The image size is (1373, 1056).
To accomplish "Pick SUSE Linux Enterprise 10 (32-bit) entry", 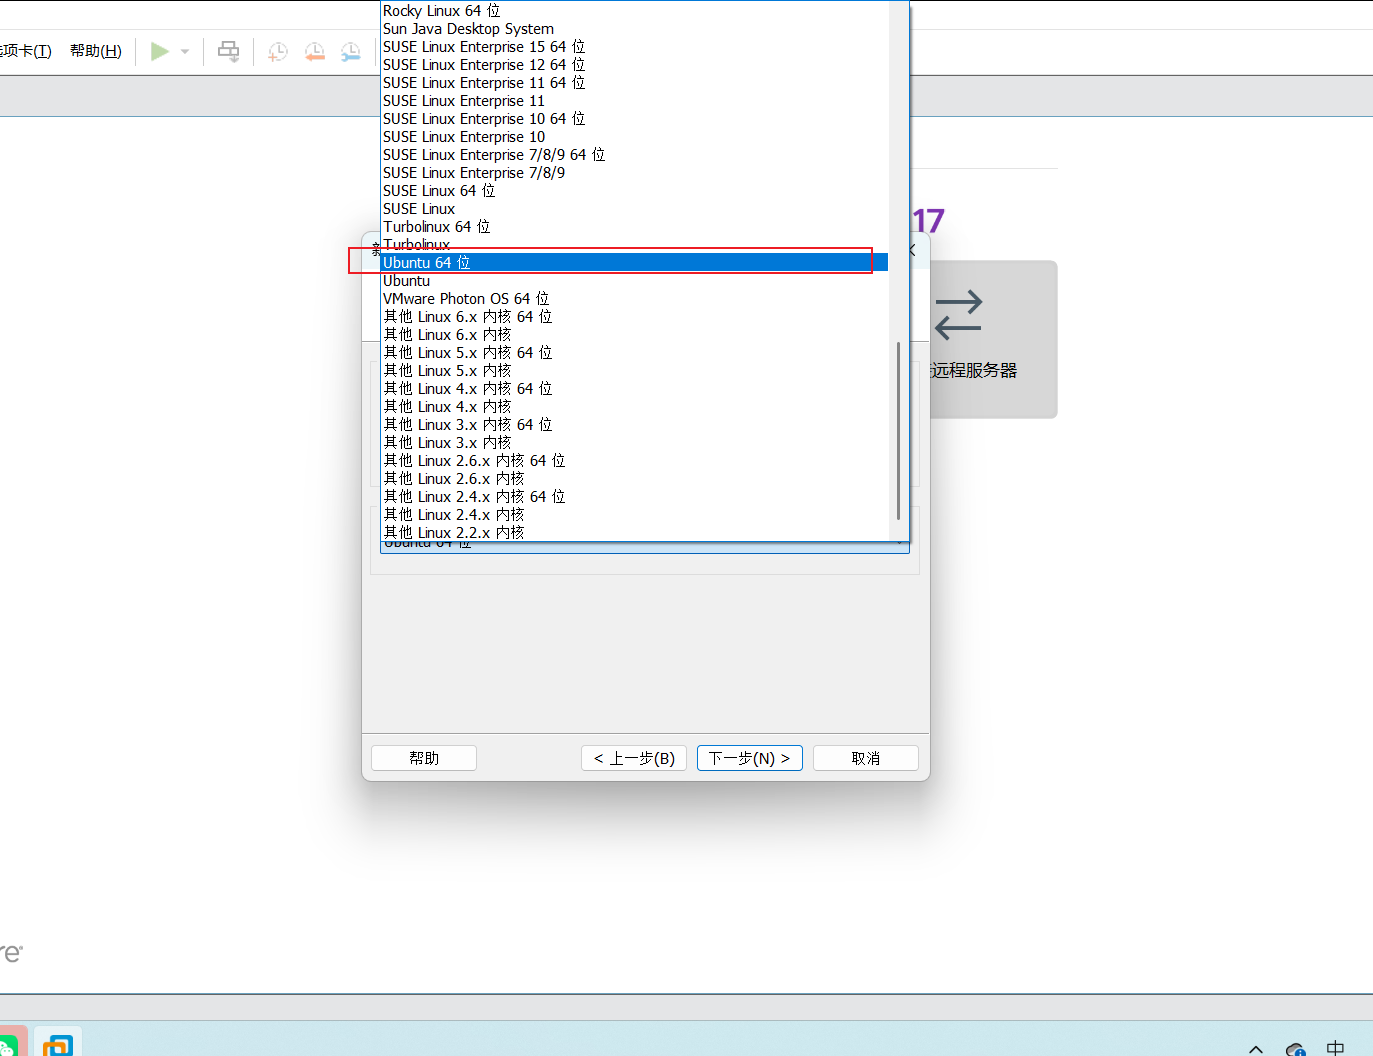I will coord(634,137).
